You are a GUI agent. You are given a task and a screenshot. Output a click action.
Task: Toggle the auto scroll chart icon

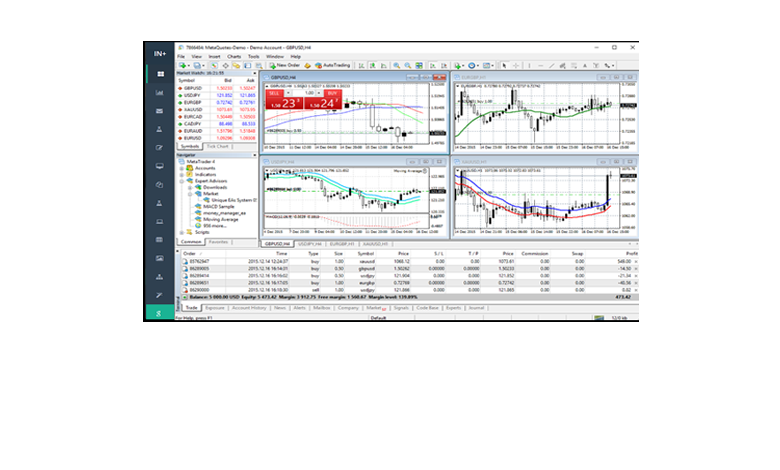[x=433, y=65]
